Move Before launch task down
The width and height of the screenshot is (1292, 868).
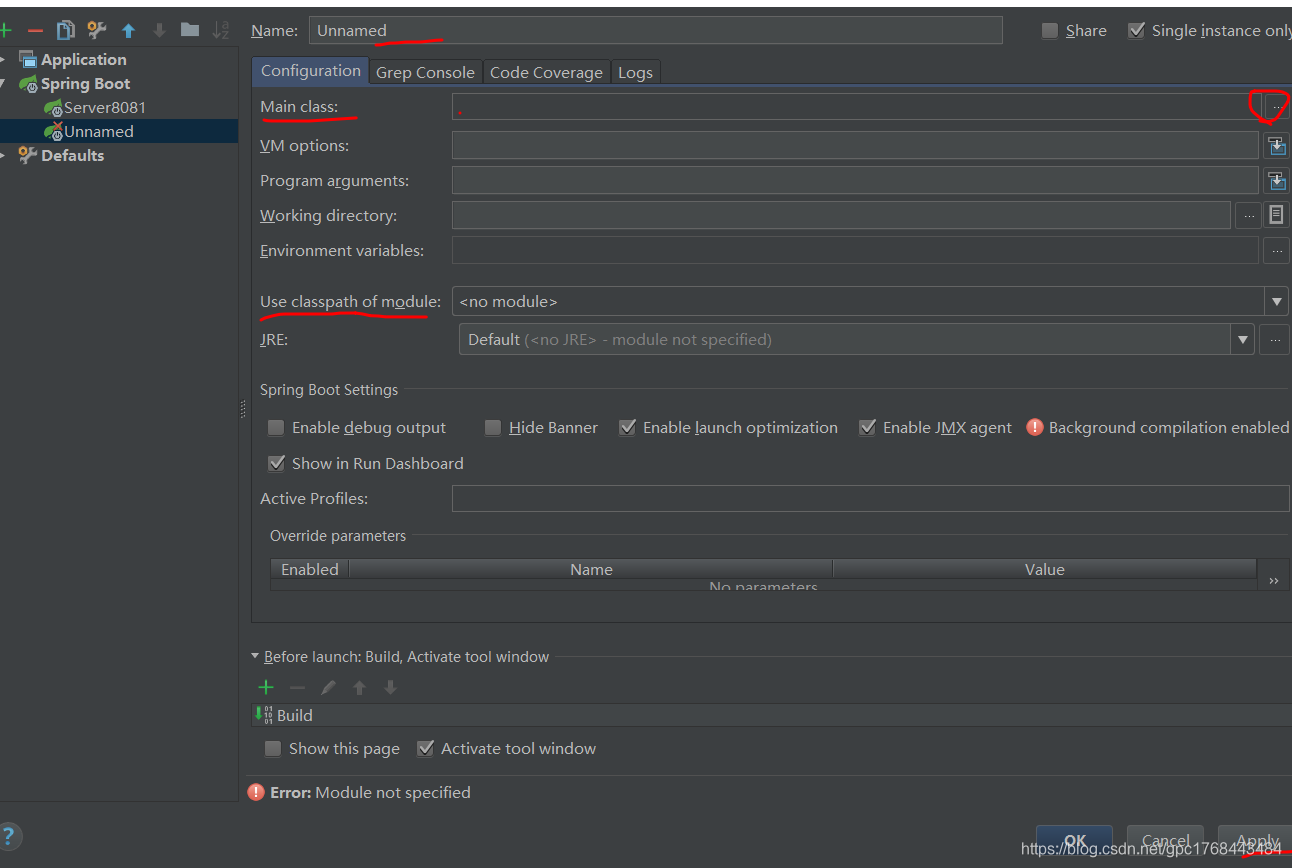point(390,687)
